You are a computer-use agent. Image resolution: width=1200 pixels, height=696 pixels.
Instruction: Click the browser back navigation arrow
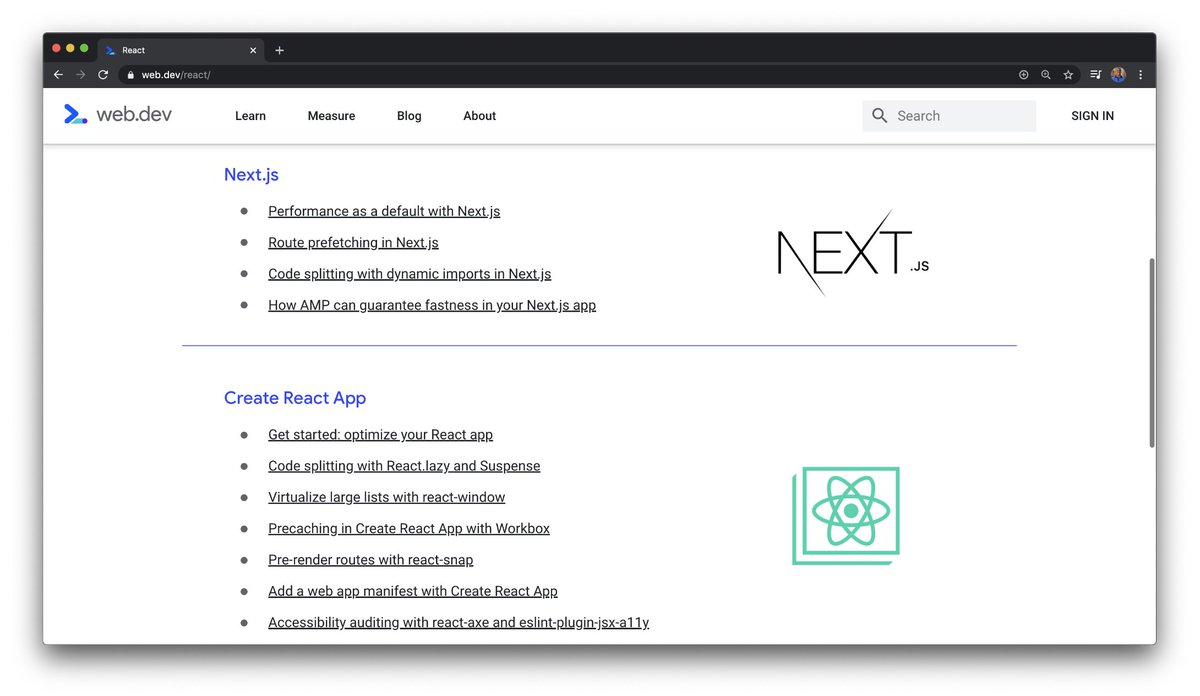(x=57, y=74)
